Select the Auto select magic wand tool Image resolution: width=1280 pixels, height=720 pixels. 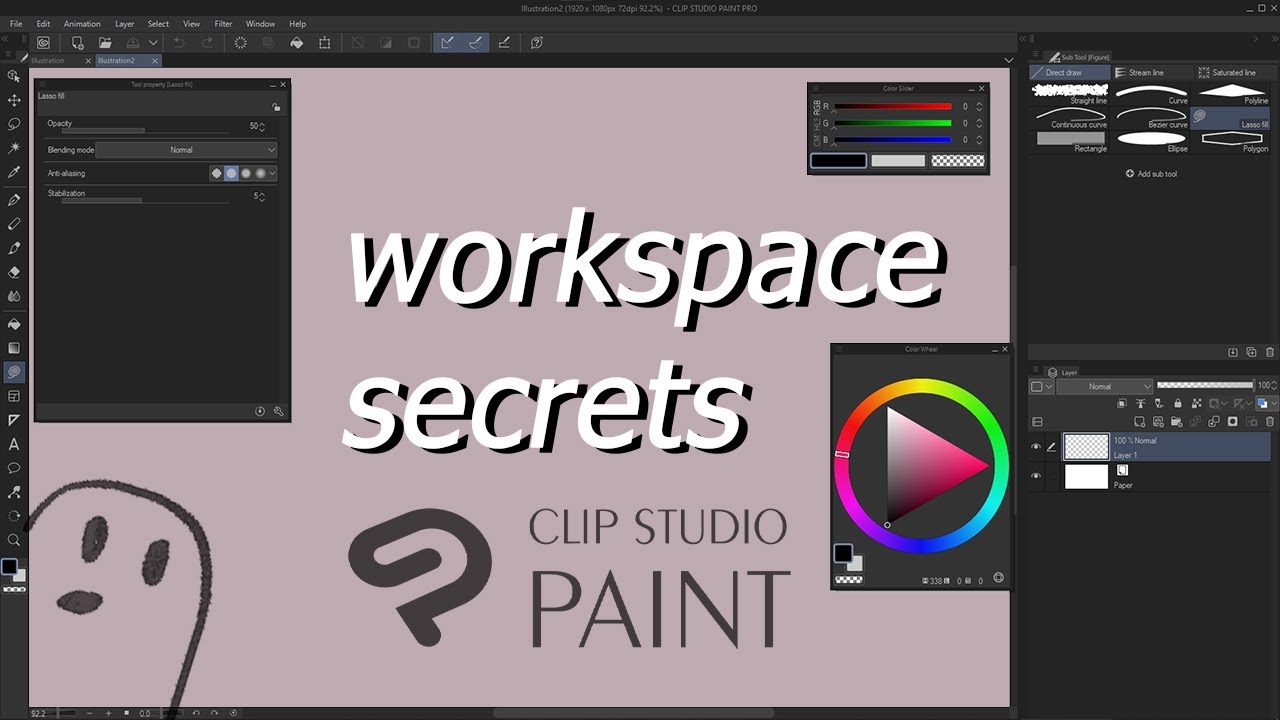(14, 148)
